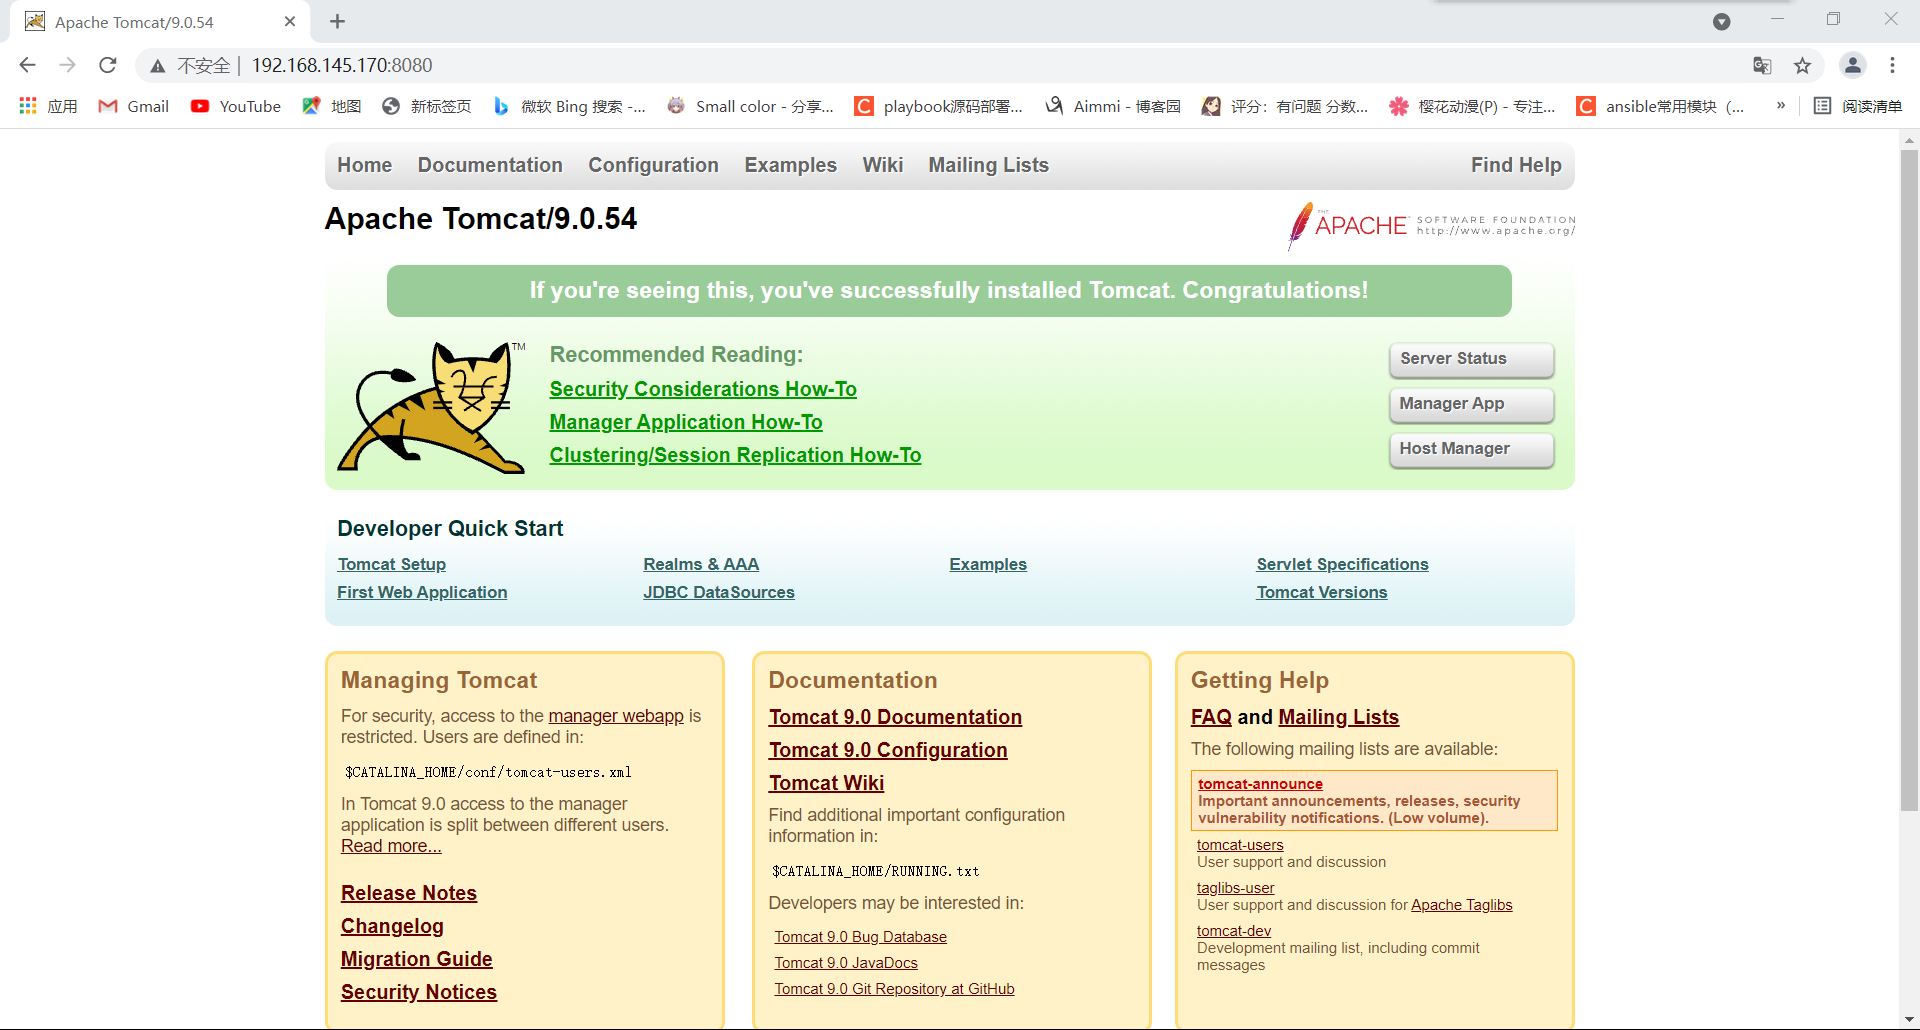Open the Small color bookmark

751,106
